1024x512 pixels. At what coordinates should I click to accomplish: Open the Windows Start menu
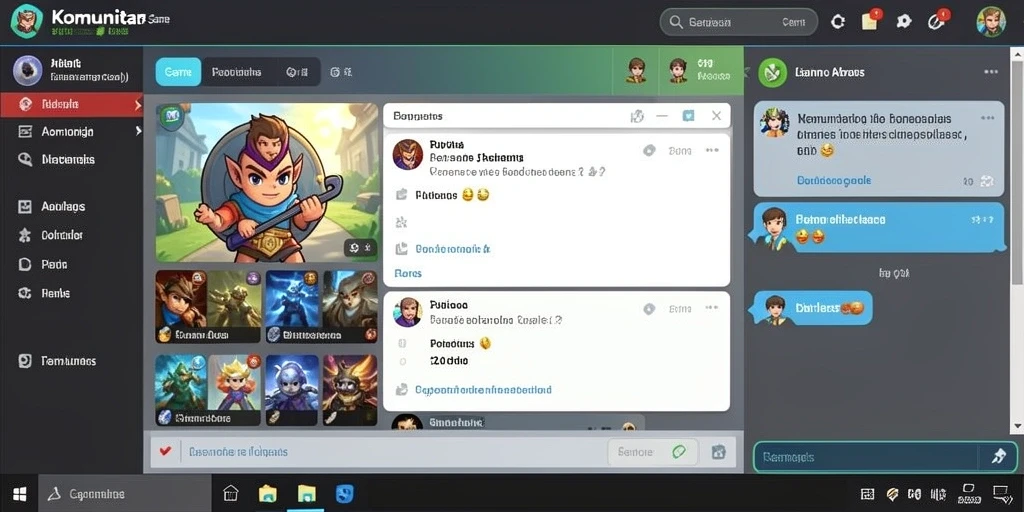[x=19, y=494]
